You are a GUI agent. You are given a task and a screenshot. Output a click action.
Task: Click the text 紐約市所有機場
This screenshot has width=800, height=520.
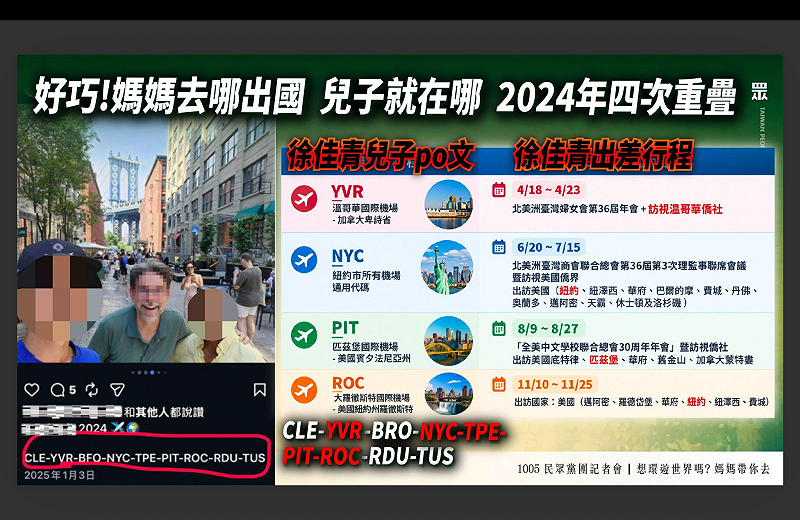(366, 276)
